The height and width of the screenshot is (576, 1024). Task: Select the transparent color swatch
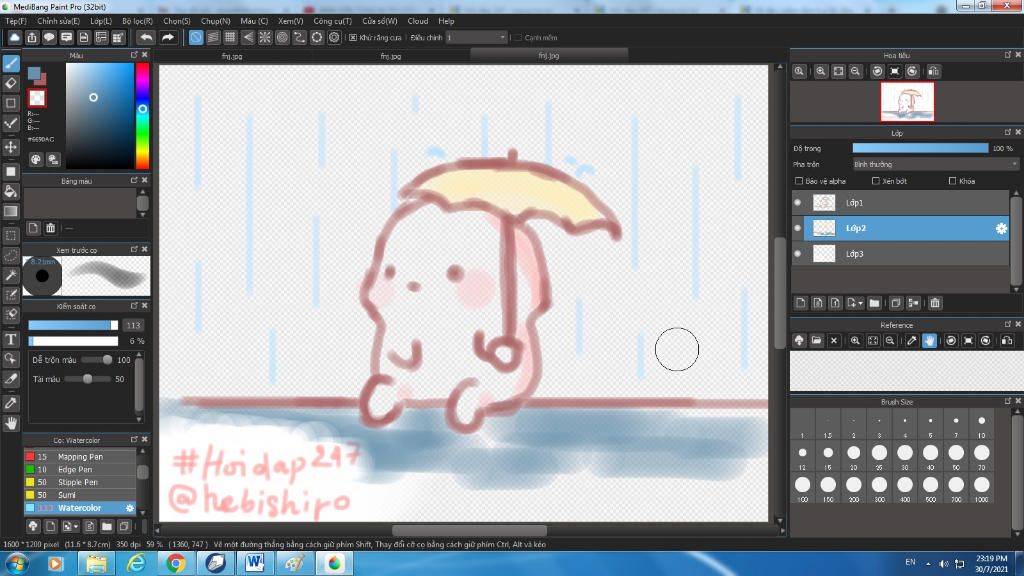click(37, 98)
